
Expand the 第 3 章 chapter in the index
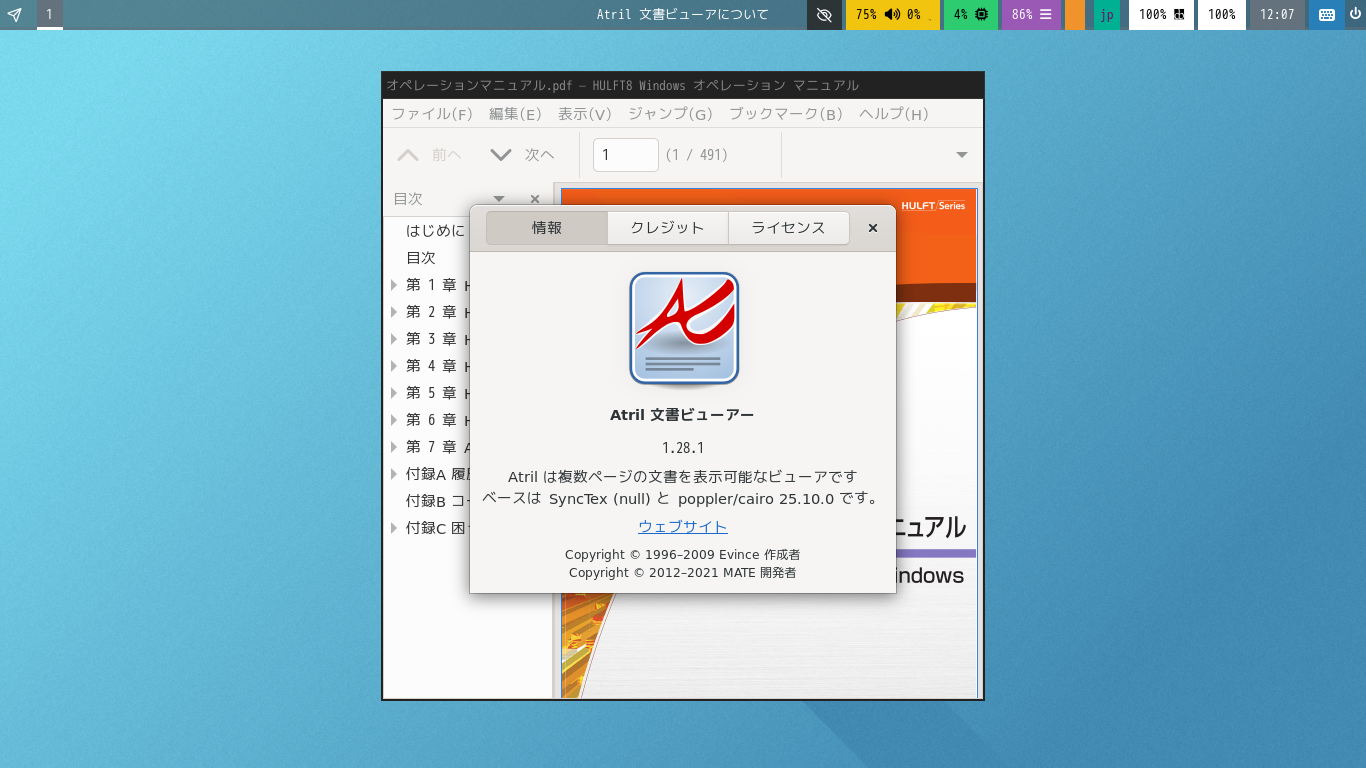click(x=394, y=339)
